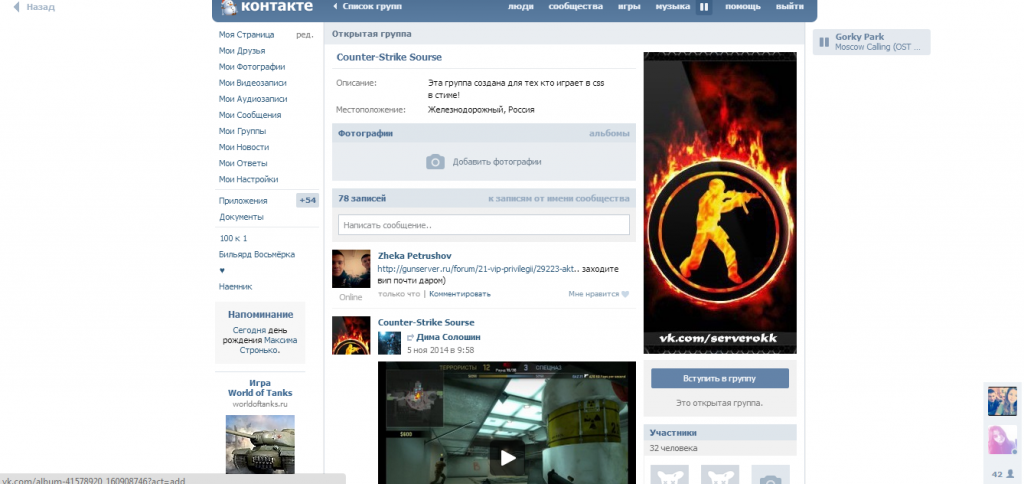Open the +54 applications counter badge
1024x484 pixels.
point(307,201)
